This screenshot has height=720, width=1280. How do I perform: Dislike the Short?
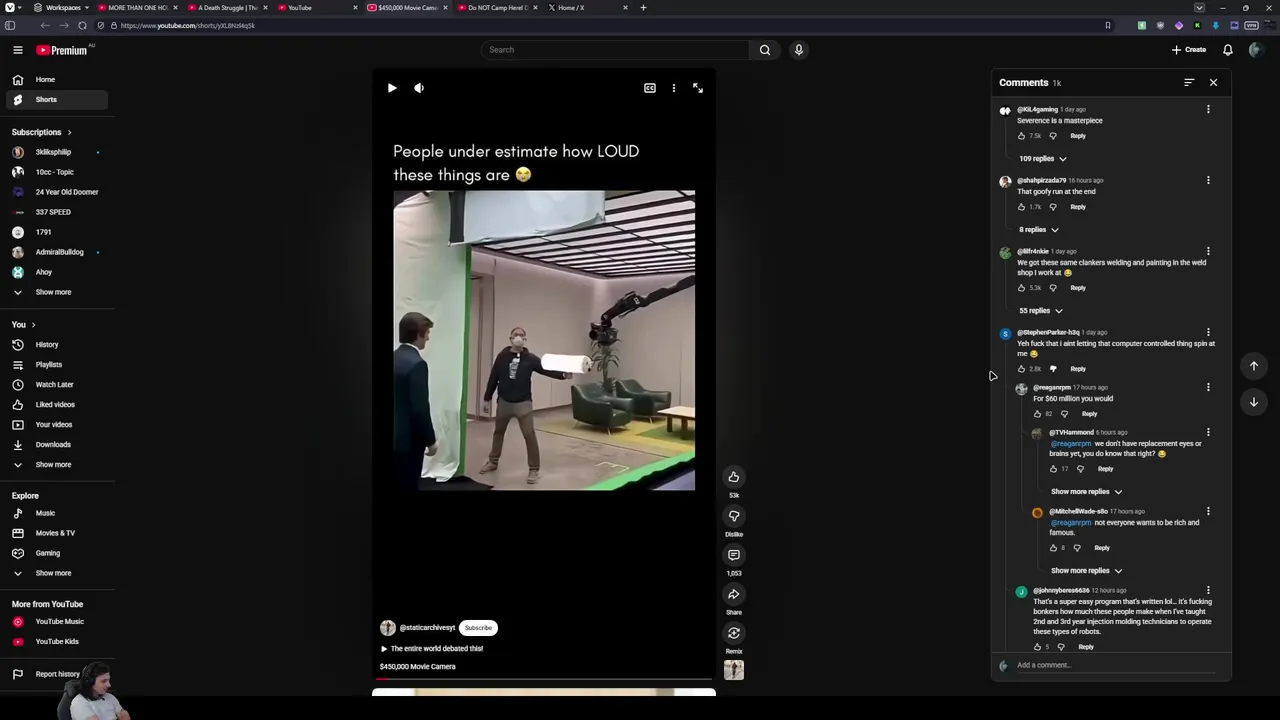tap(734, 516)
